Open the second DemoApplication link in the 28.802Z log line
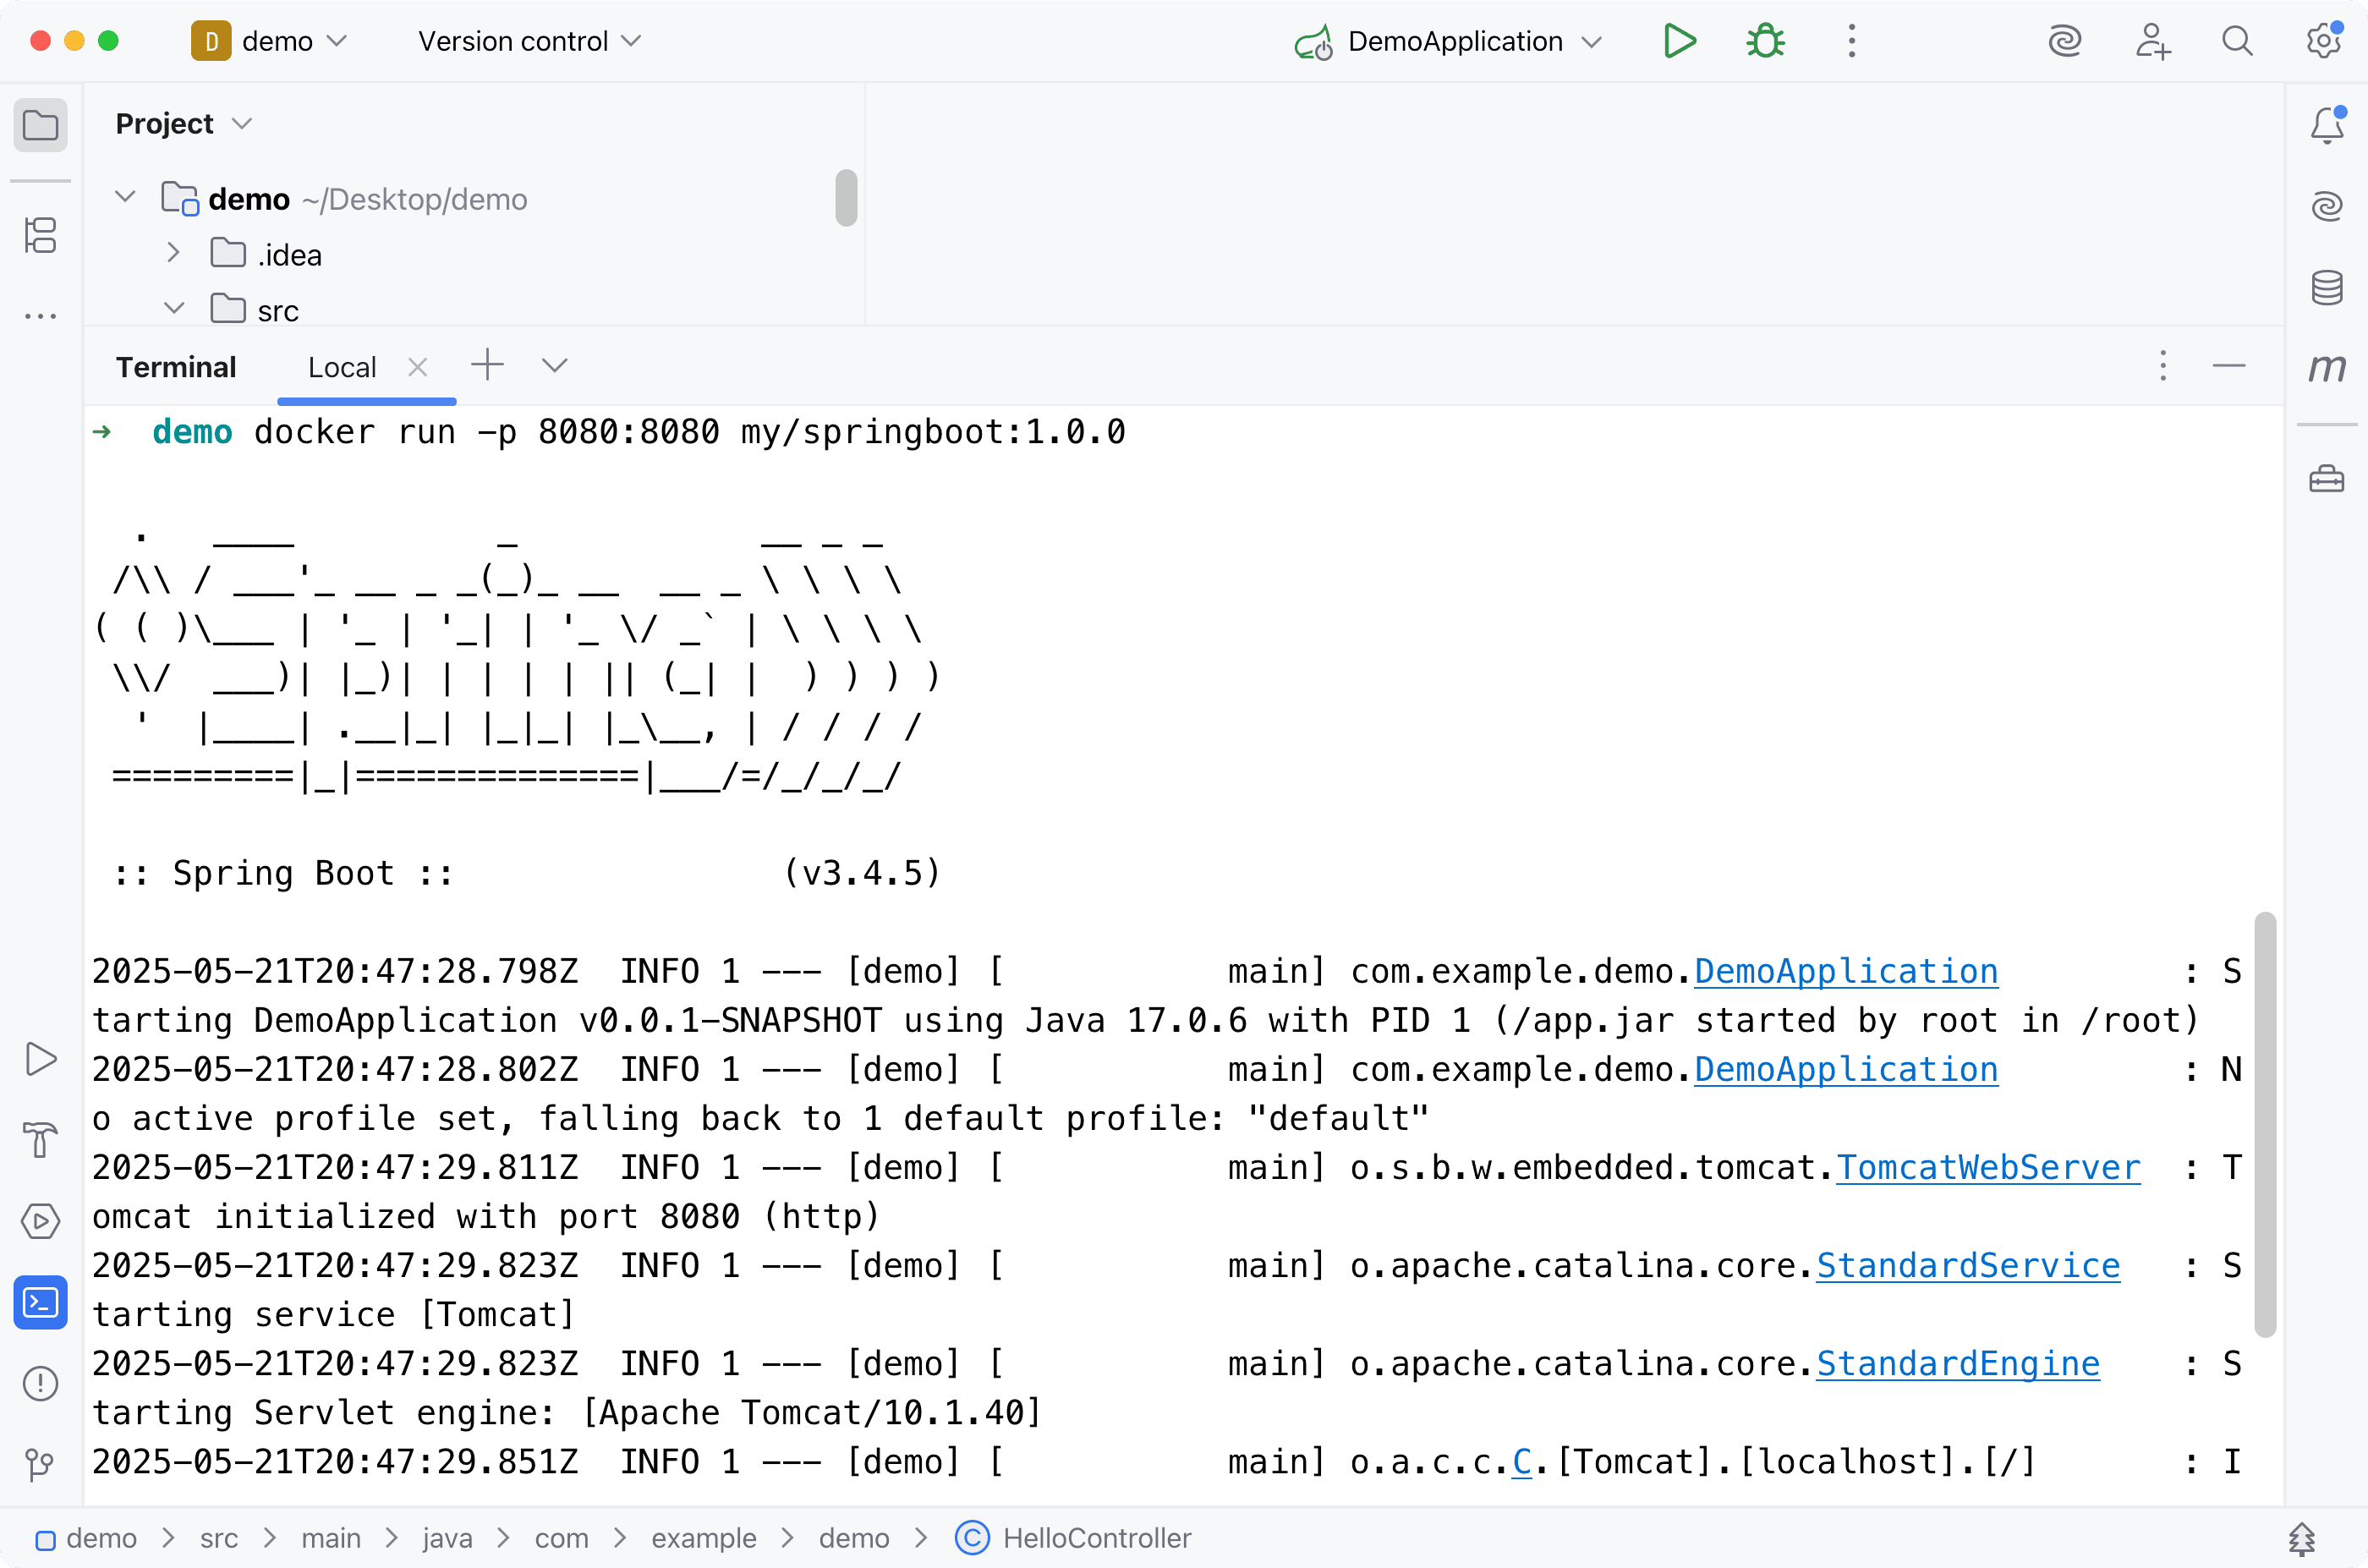This screenshot has height=1568, width=2368. click(1846, 1070)
